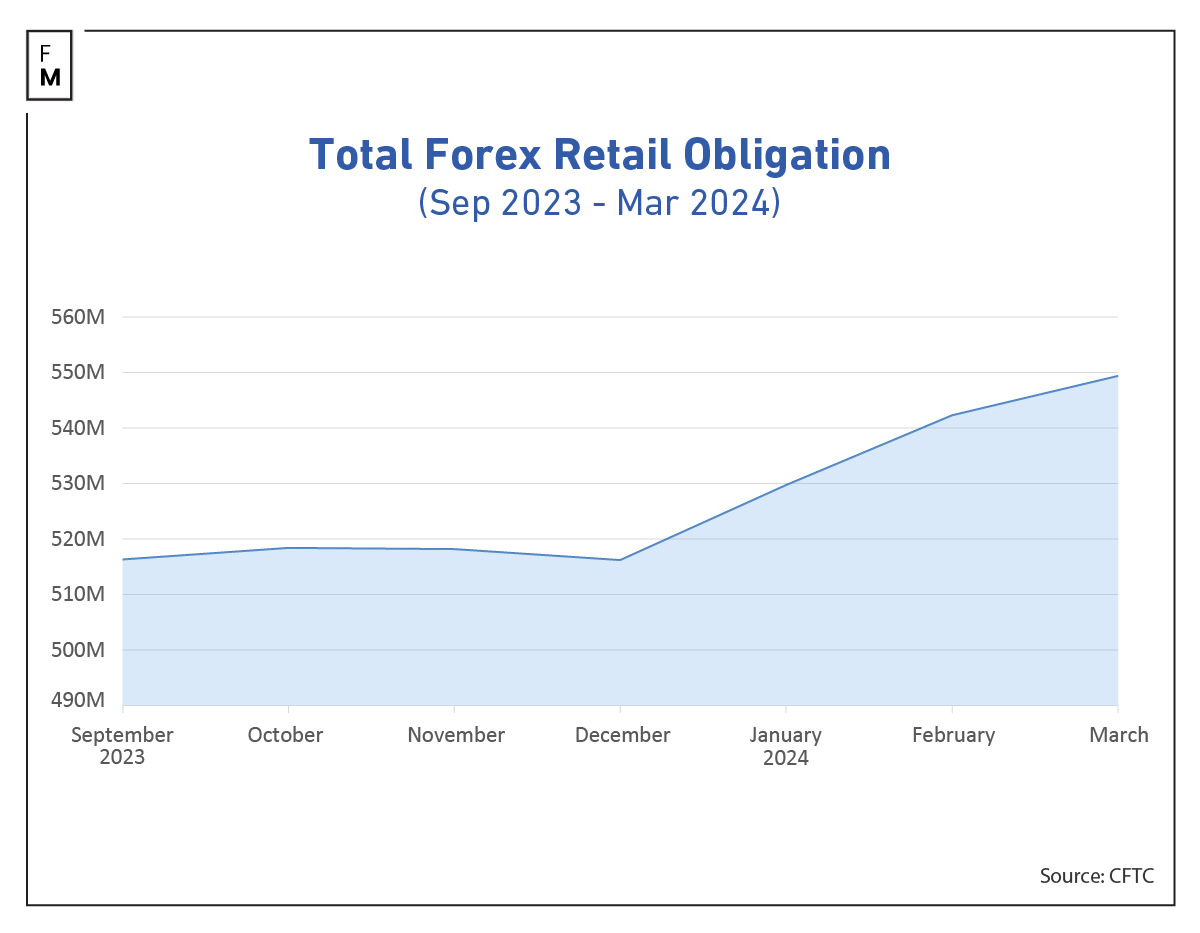Click the 'March' axis label
This screenshot has width=1200, height=933.
pyautogui.click(x=1119, y=735)
